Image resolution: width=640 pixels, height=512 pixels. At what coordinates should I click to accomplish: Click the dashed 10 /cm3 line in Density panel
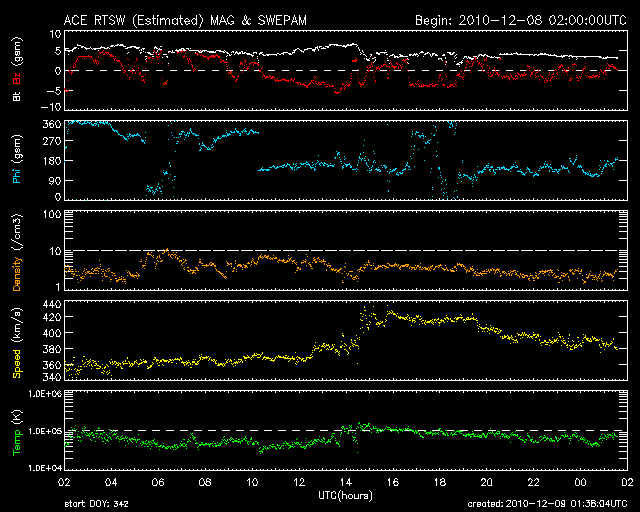point(346,251)
